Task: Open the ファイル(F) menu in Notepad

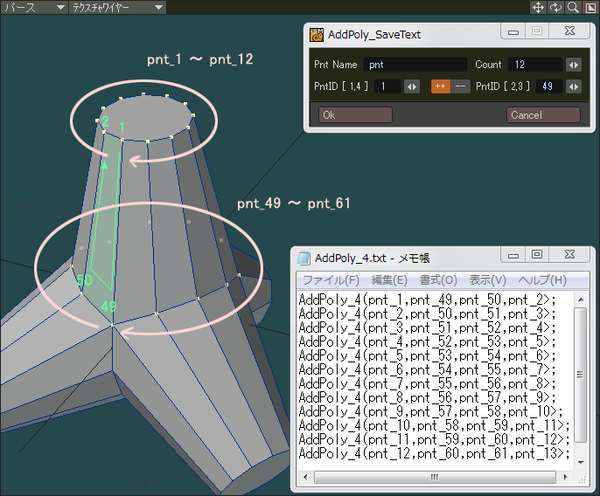Action: point(331,280)
